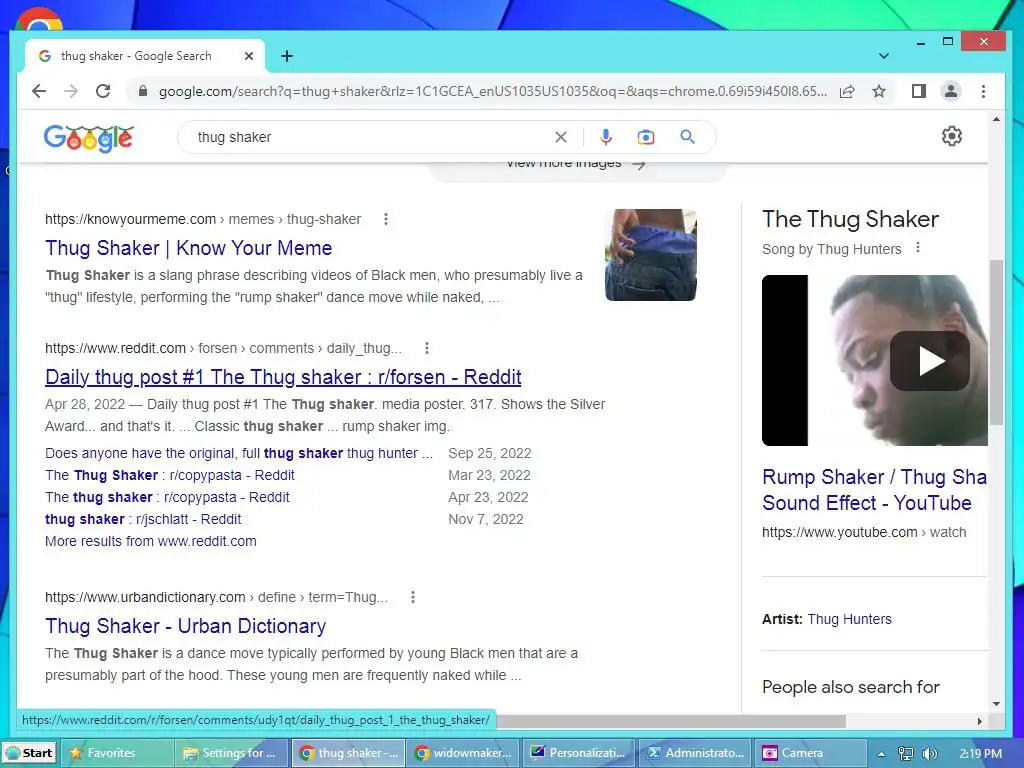Play the Thug Shaker video thumbnail
This screenshot has height=768, width=1024.
(x=929, y=360)
